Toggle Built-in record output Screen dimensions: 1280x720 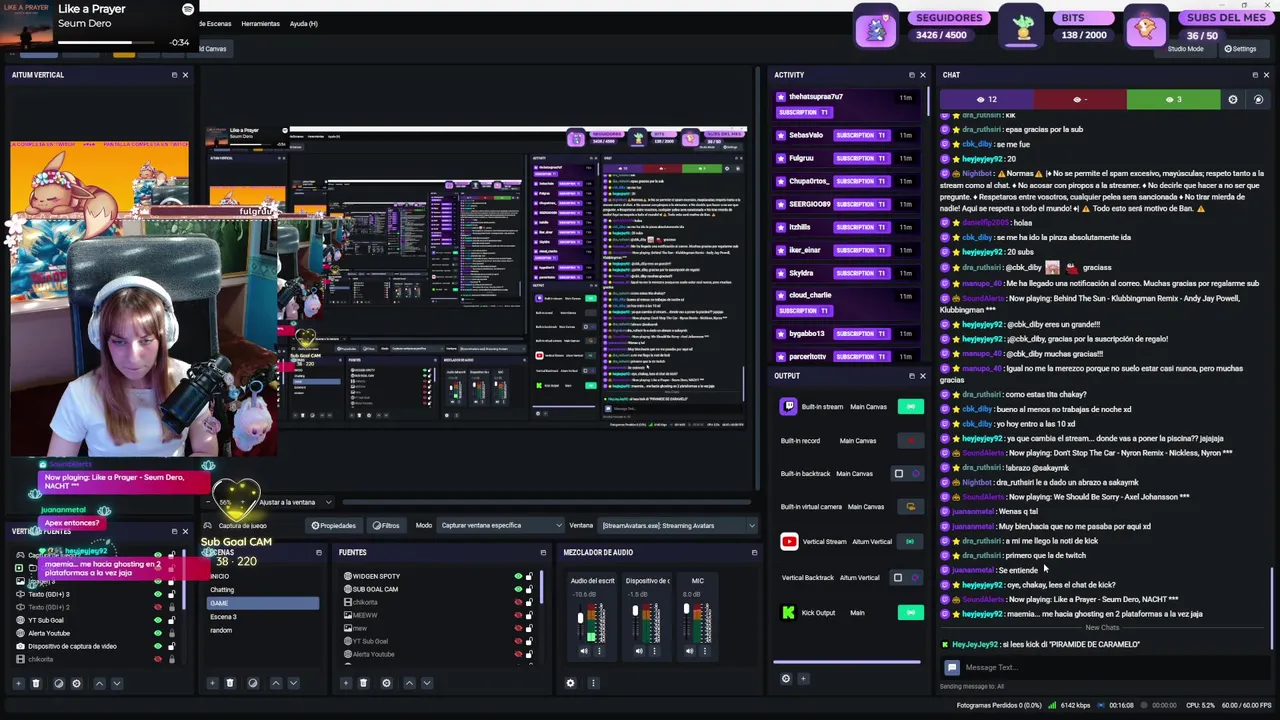click(x=910, y=440)
